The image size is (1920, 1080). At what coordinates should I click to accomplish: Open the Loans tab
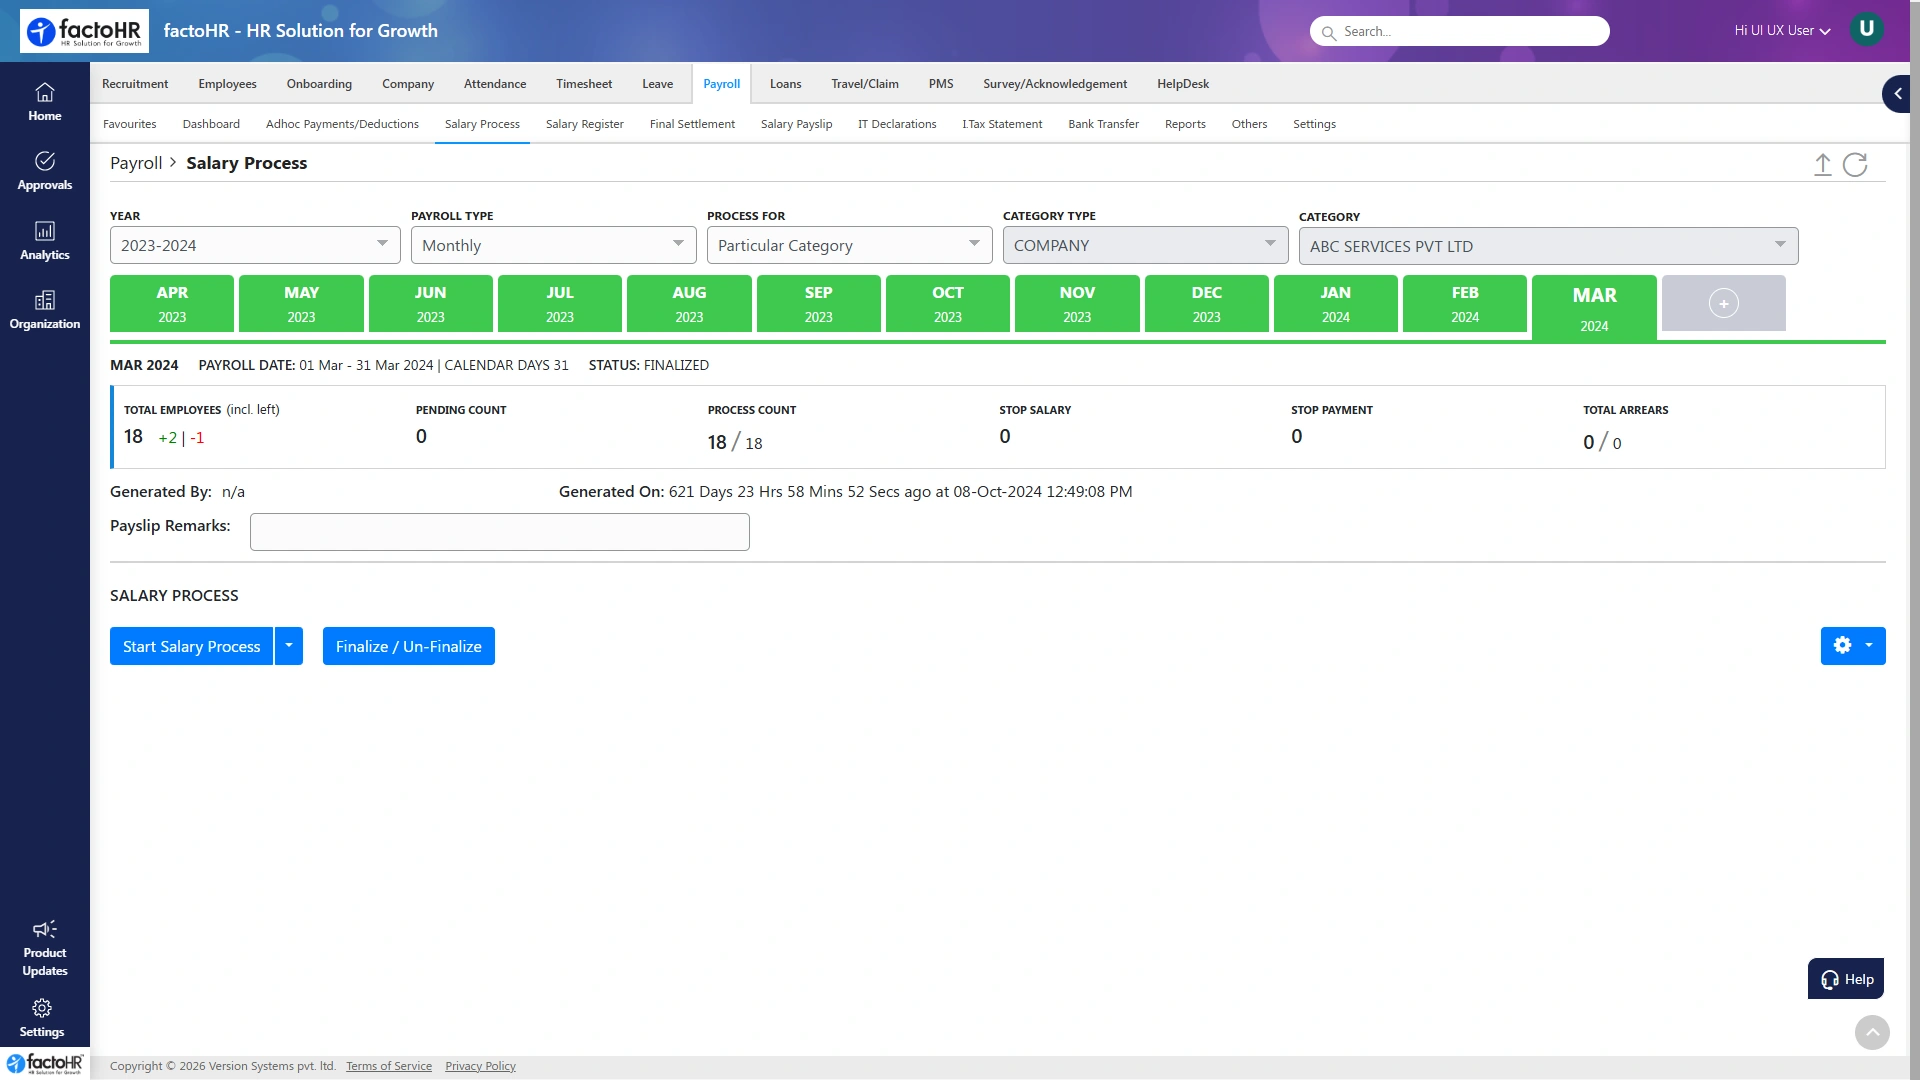point(785,84)
